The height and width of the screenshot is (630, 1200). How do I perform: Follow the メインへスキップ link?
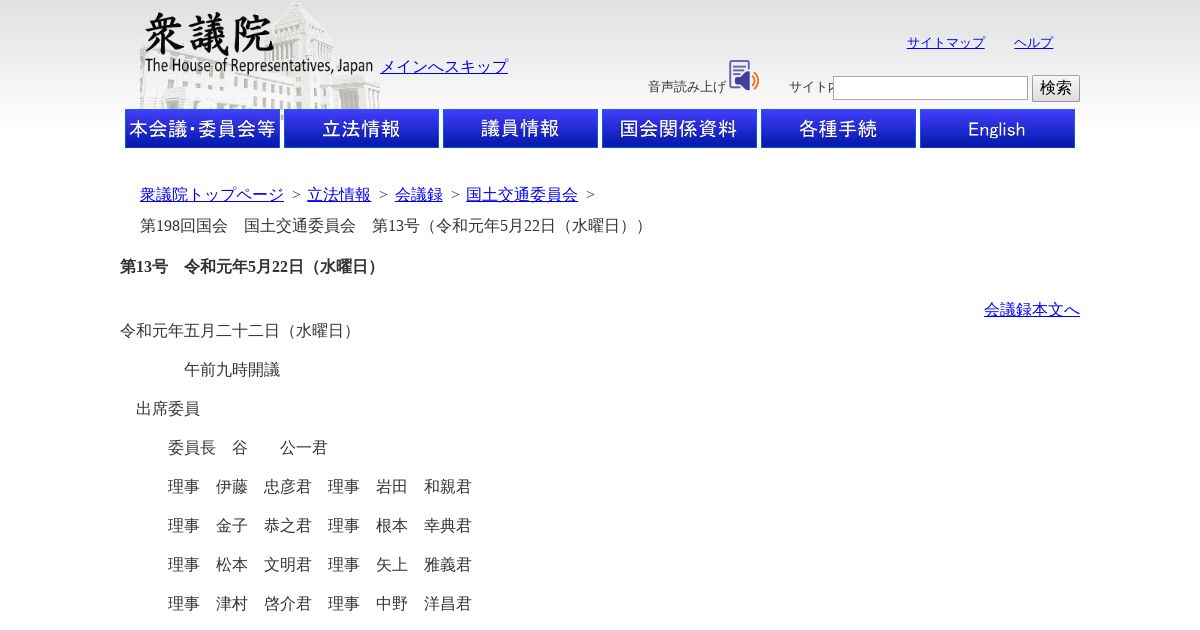tap(444, 67)
